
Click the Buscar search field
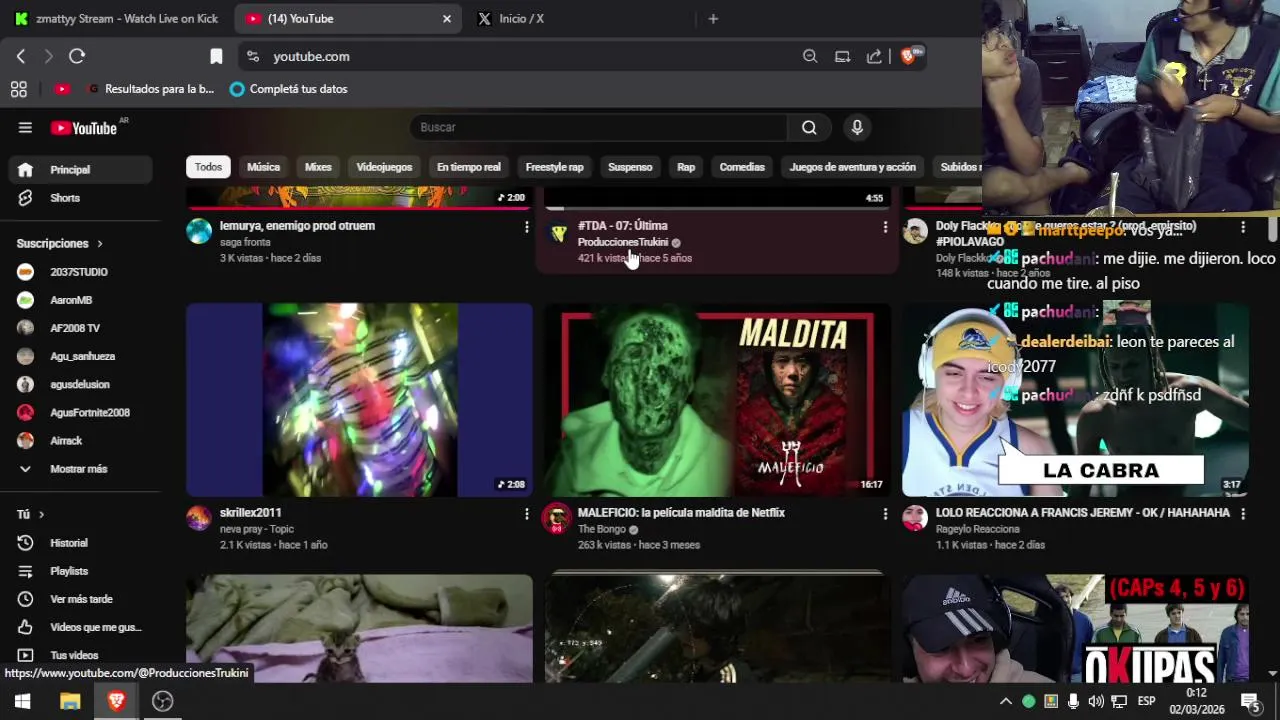coord(598,127)
